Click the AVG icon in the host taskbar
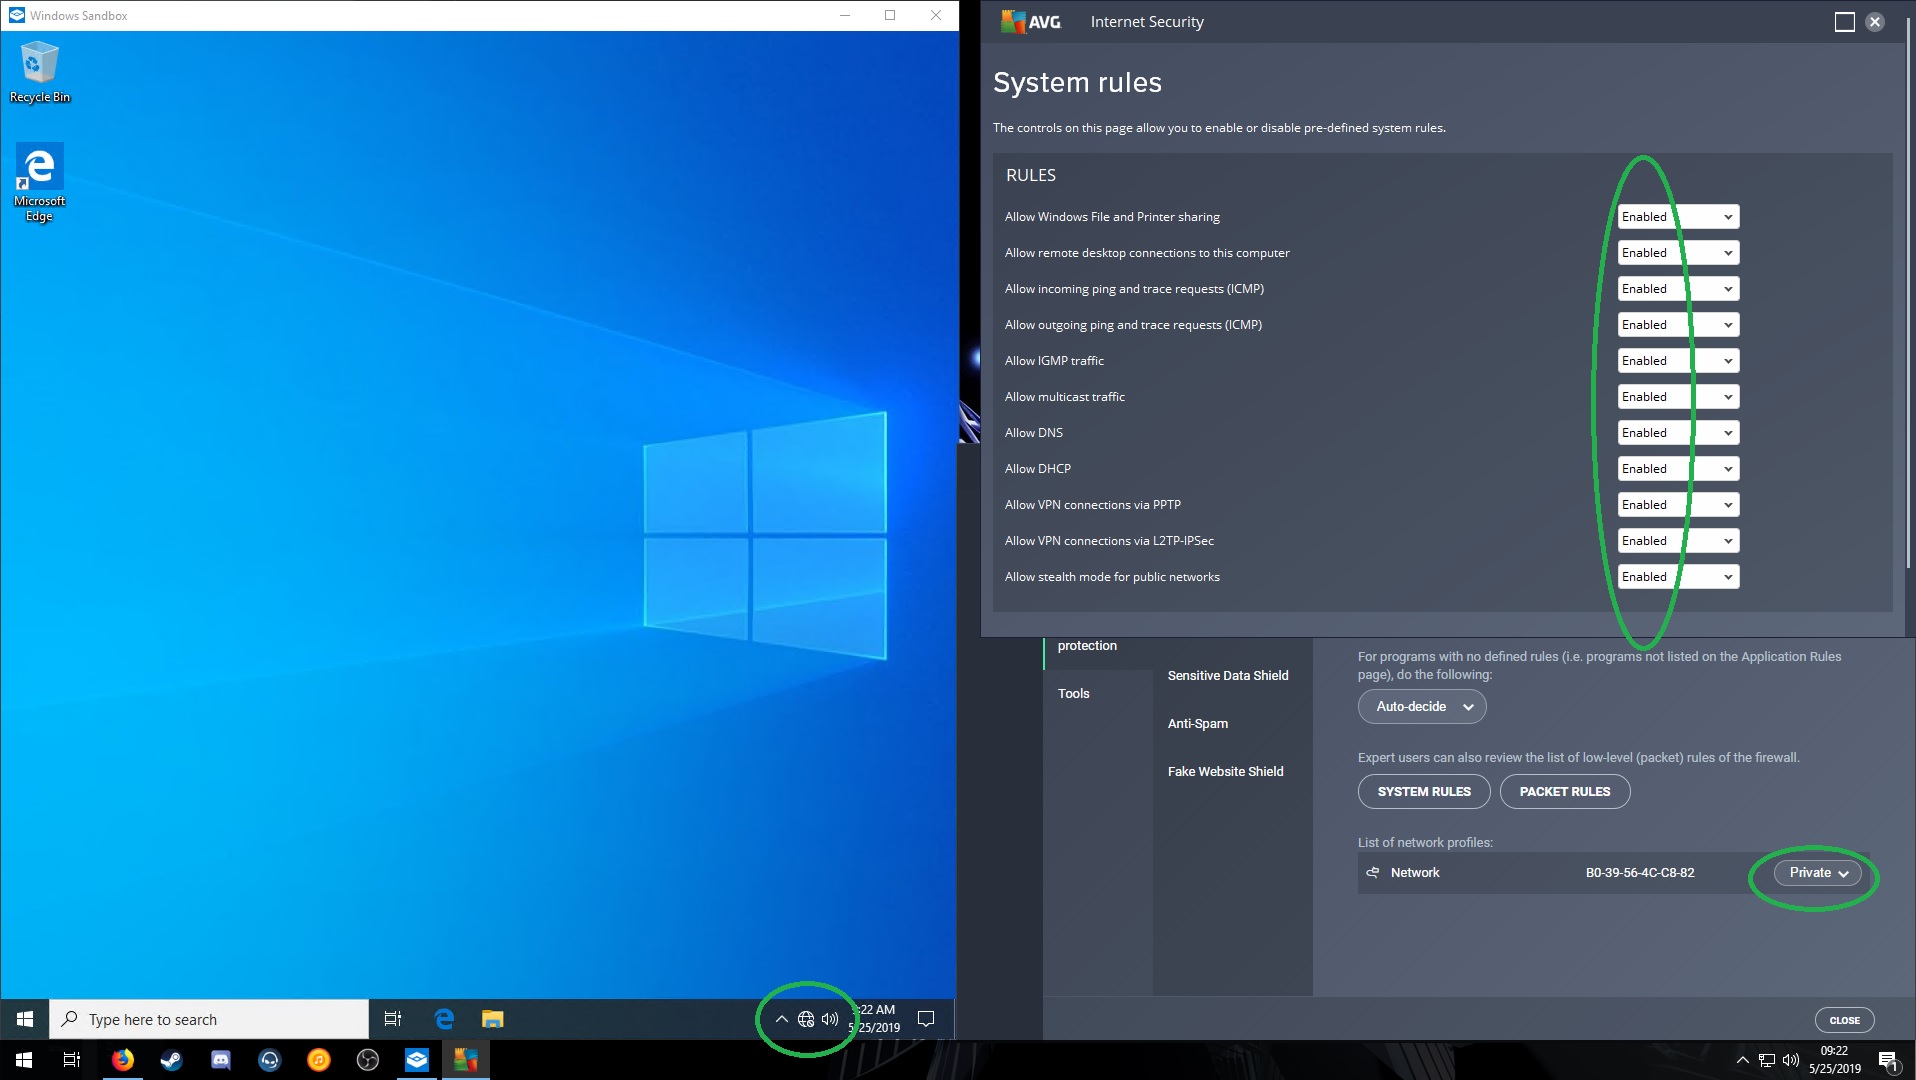 tap(466, 1060)
